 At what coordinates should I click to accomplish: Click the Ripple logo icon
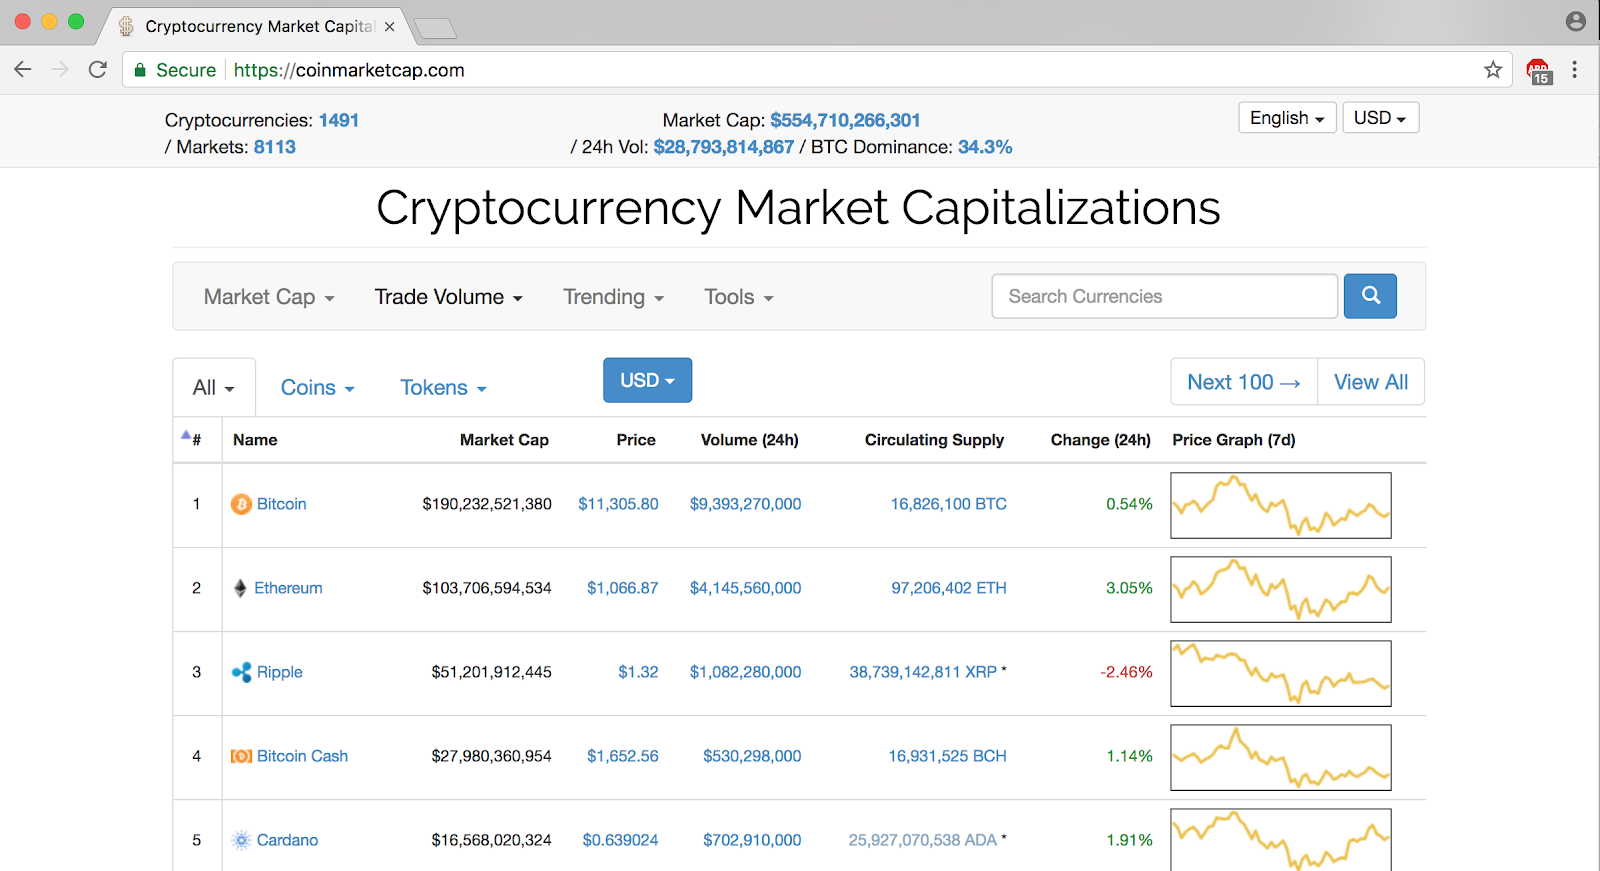pos(241,672)
